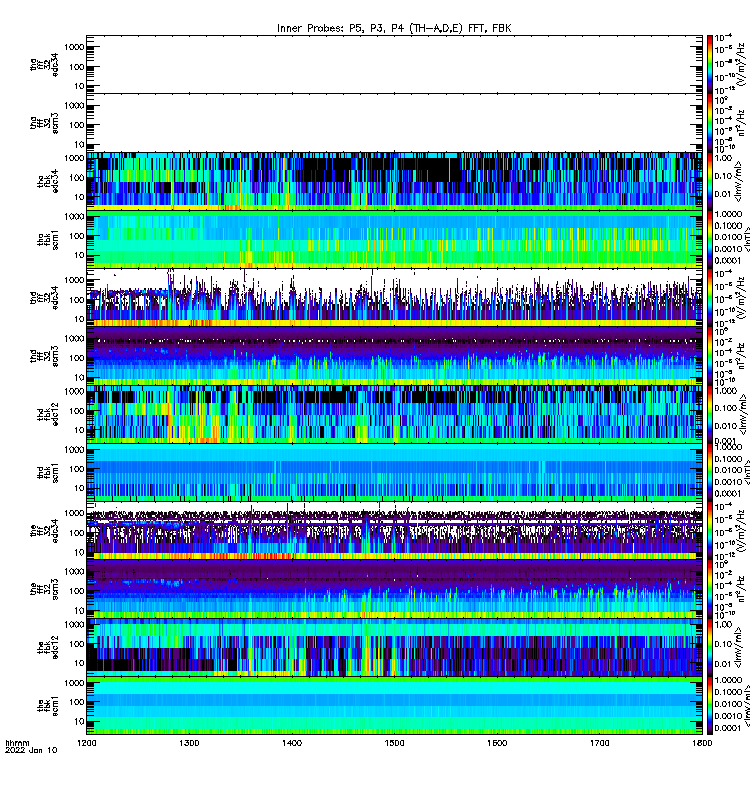Click the colorbar beside thd fbk edc12 panel
This screenshot has height=800, width=750.
[710, 414]
